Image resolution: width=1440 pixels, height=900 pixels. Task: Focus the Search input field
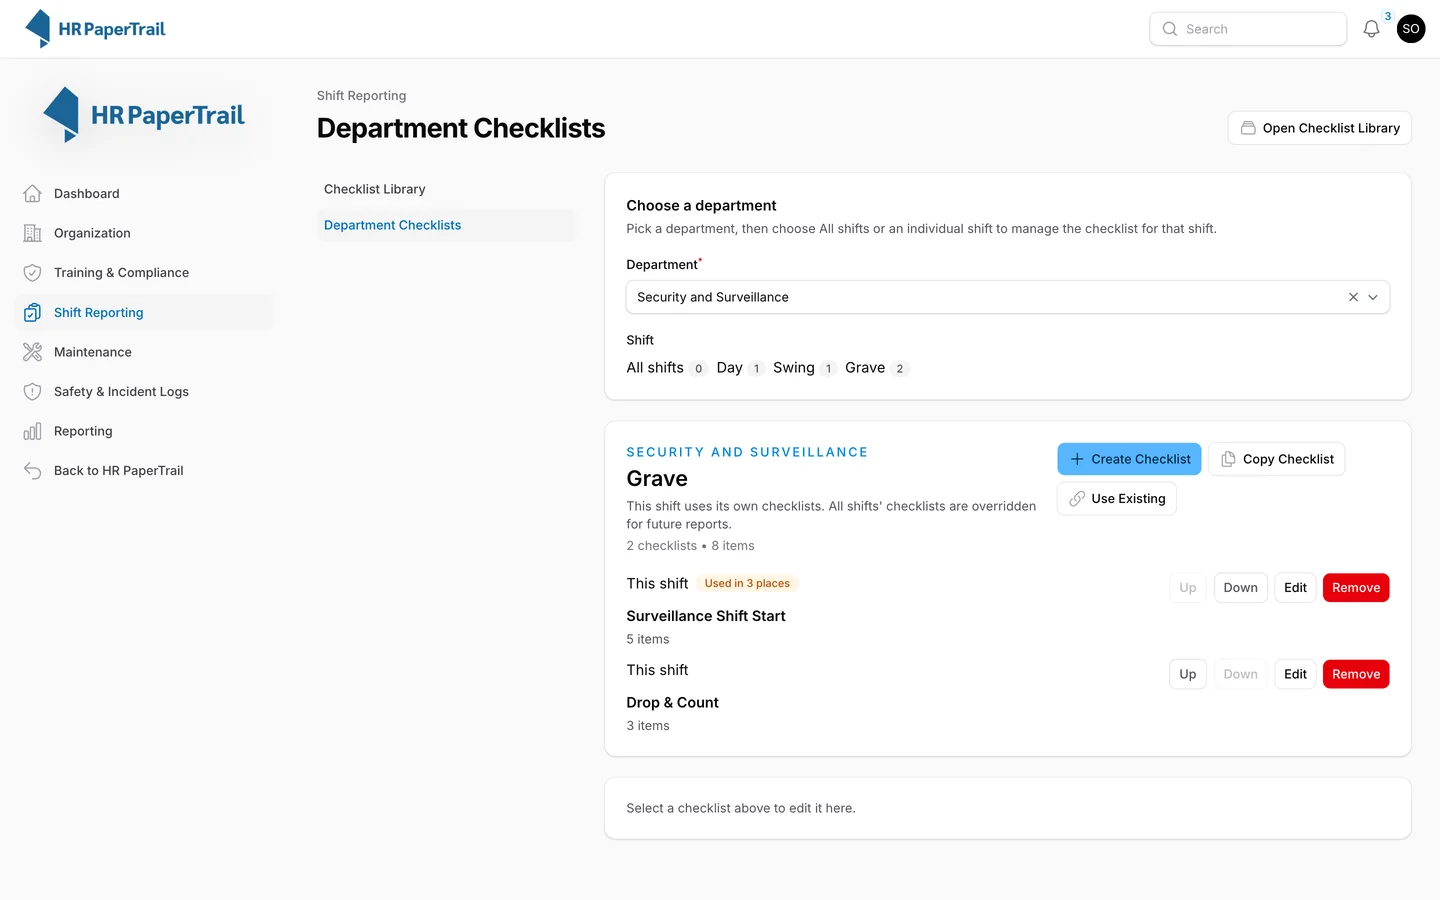point(1248,29)
